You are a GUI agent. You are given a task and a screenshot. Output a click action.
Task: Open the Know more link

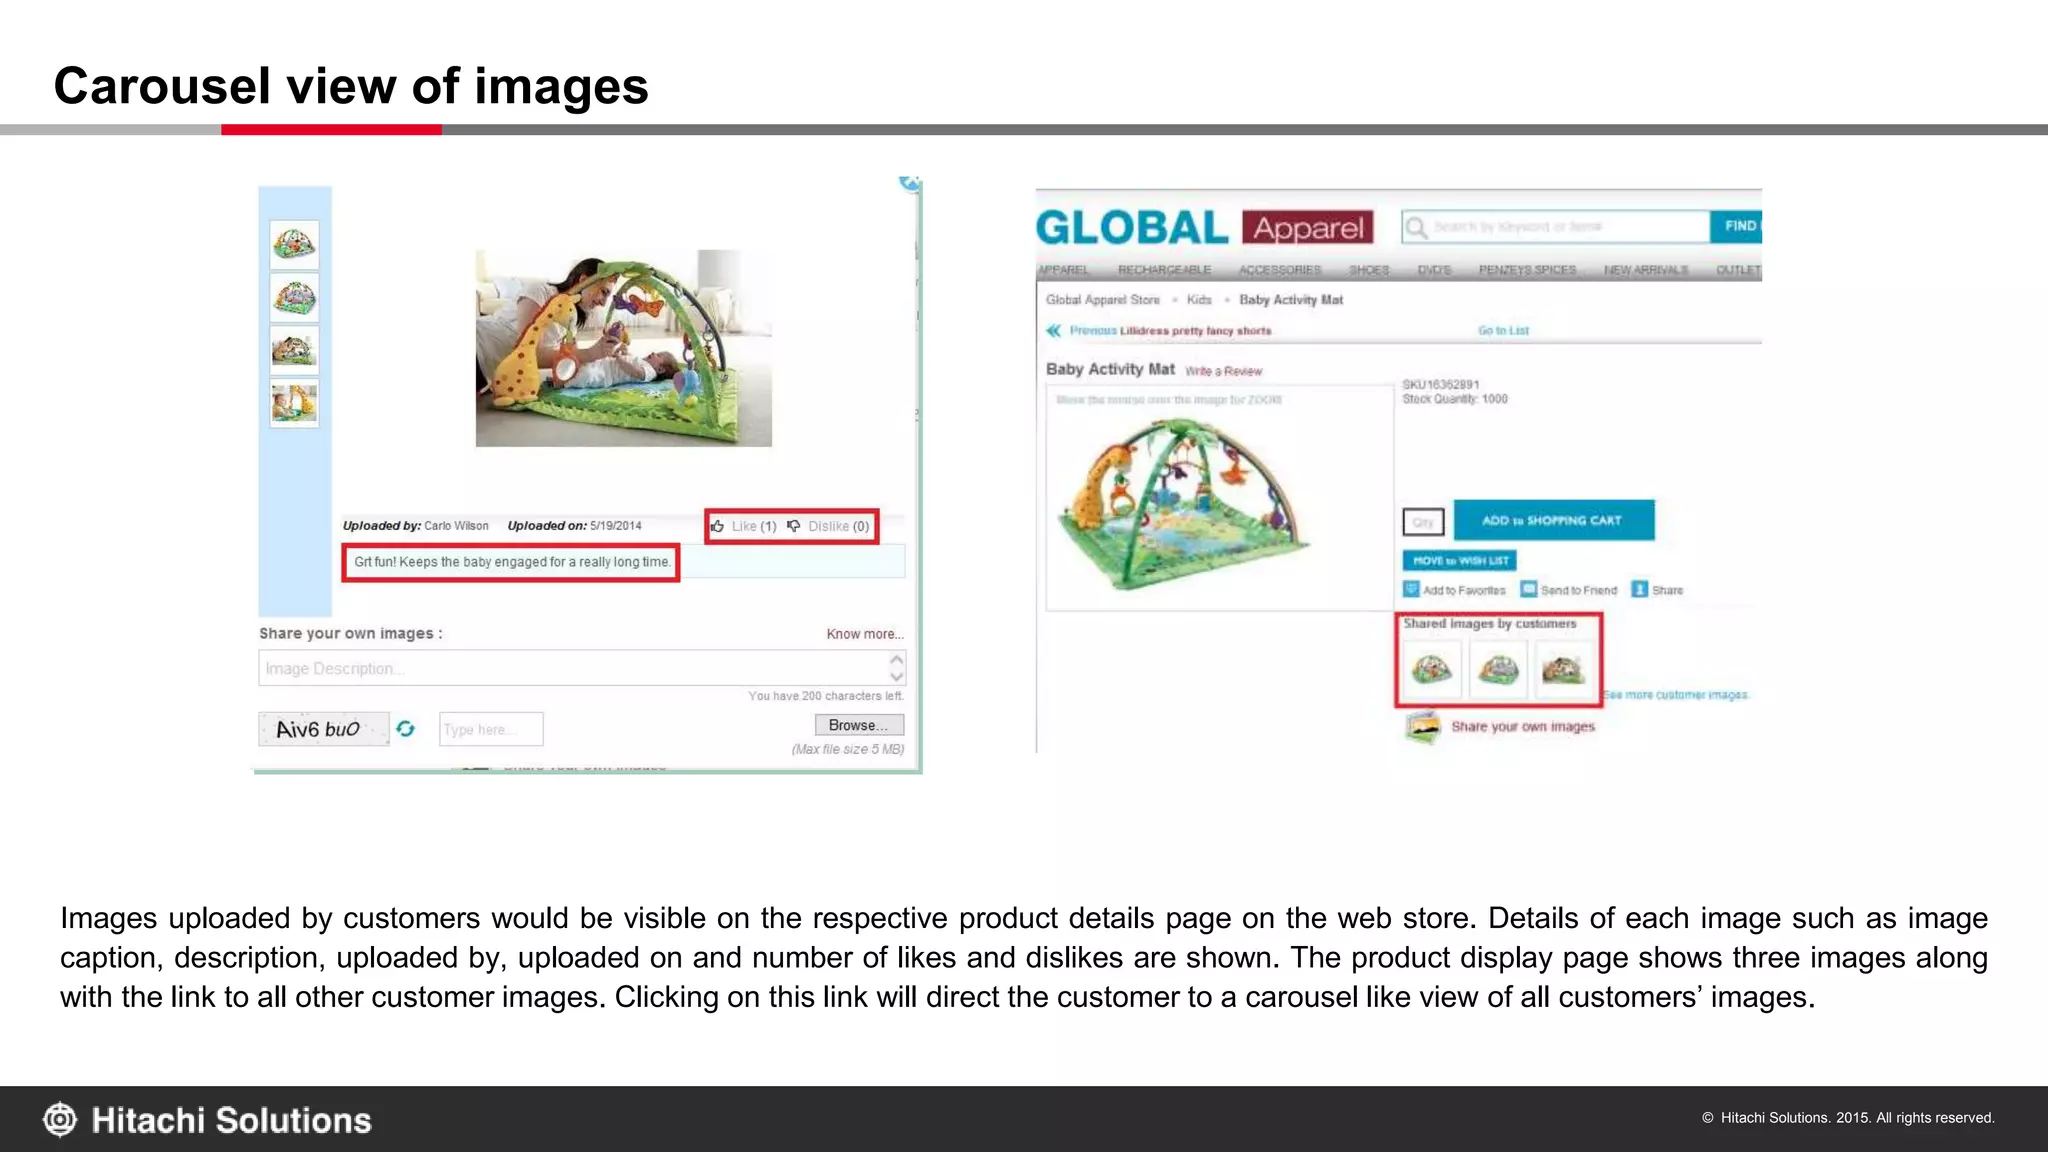click(865, 634)
